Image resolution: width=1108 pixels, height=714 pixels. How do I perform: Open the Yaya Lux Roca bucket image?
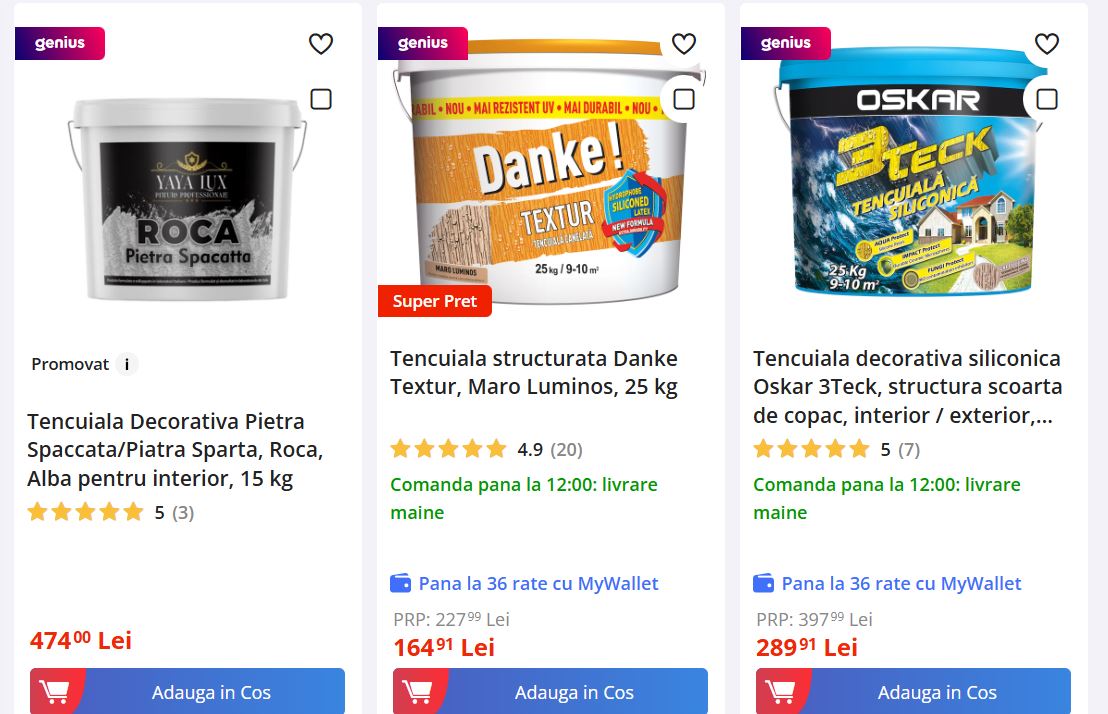187,199
